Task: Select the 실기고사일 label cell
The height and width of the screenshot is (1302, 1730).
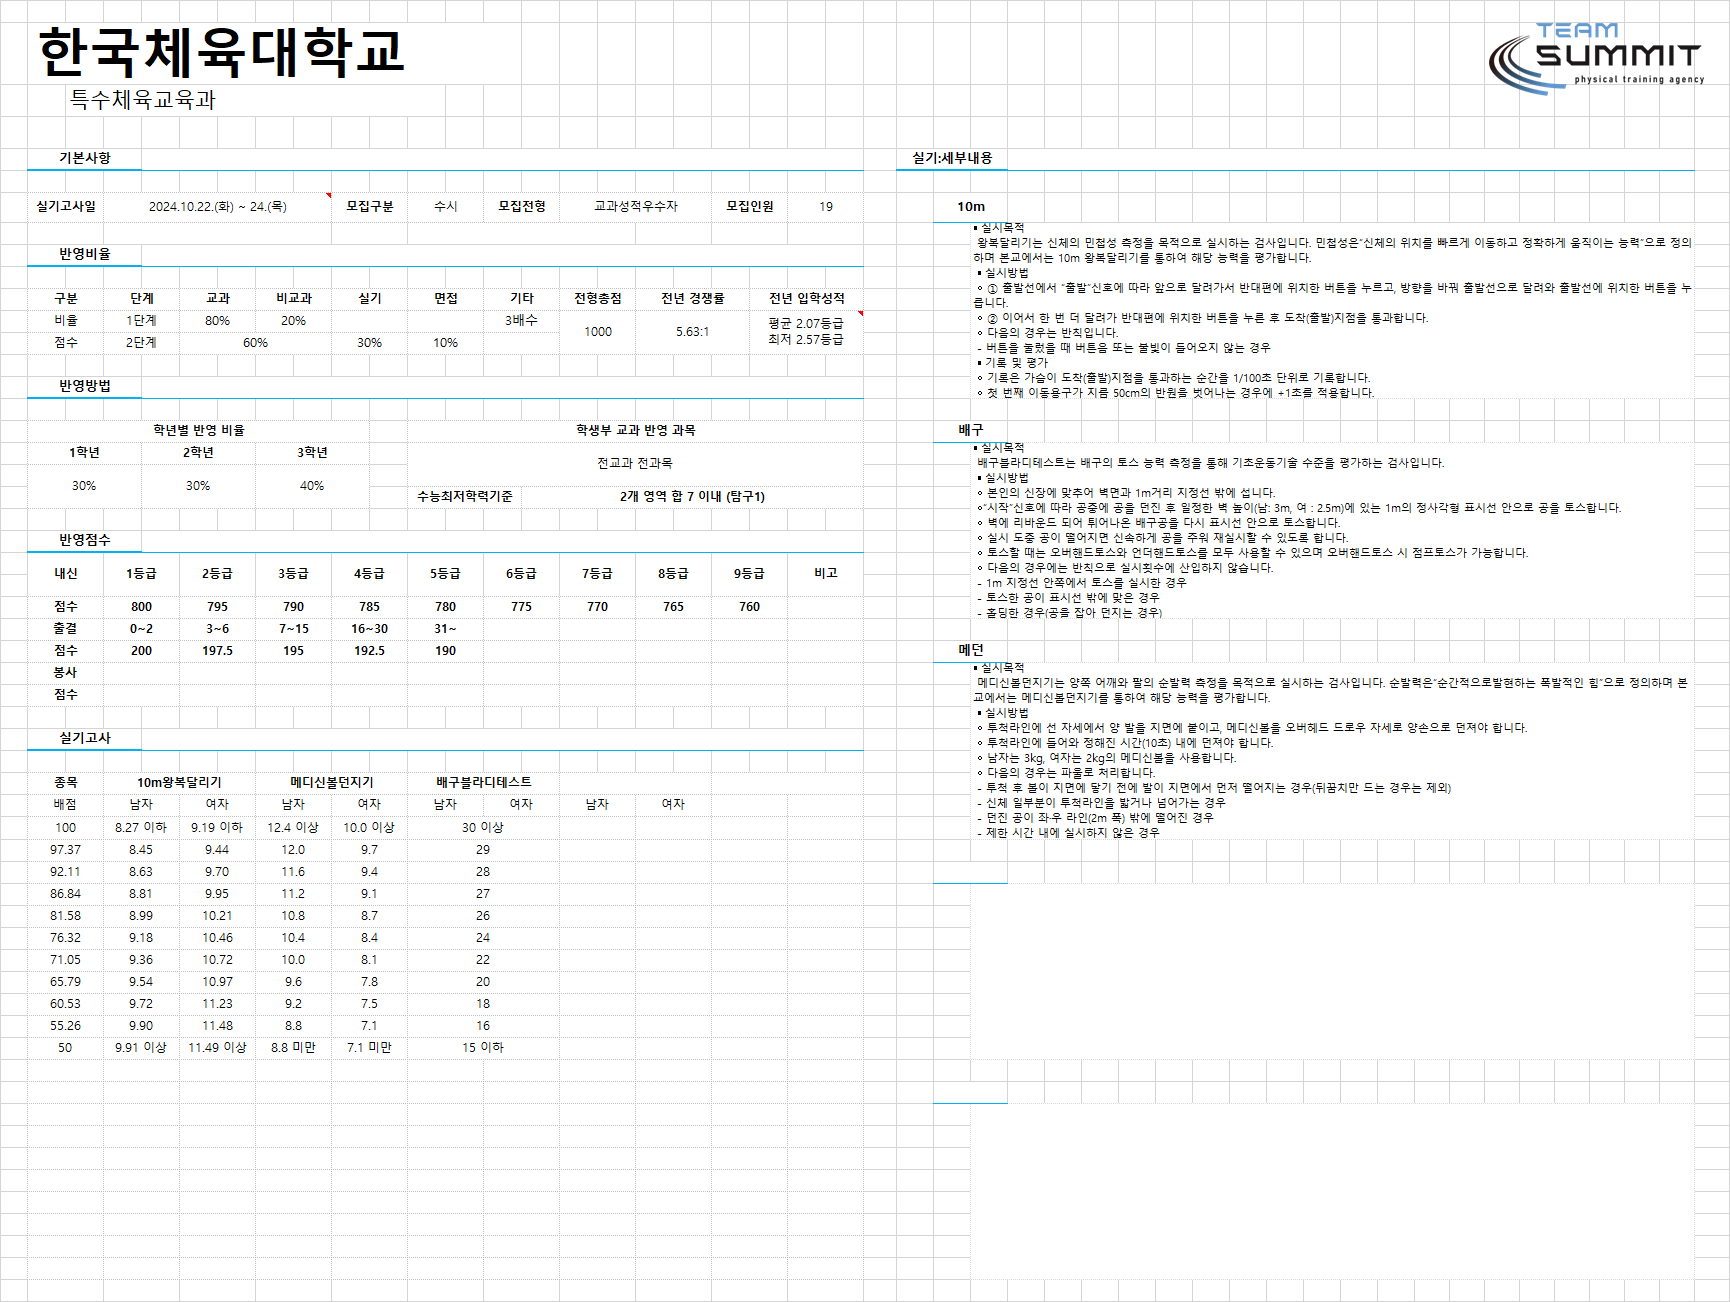Action: pyautogui.click(x=66, y=207)
